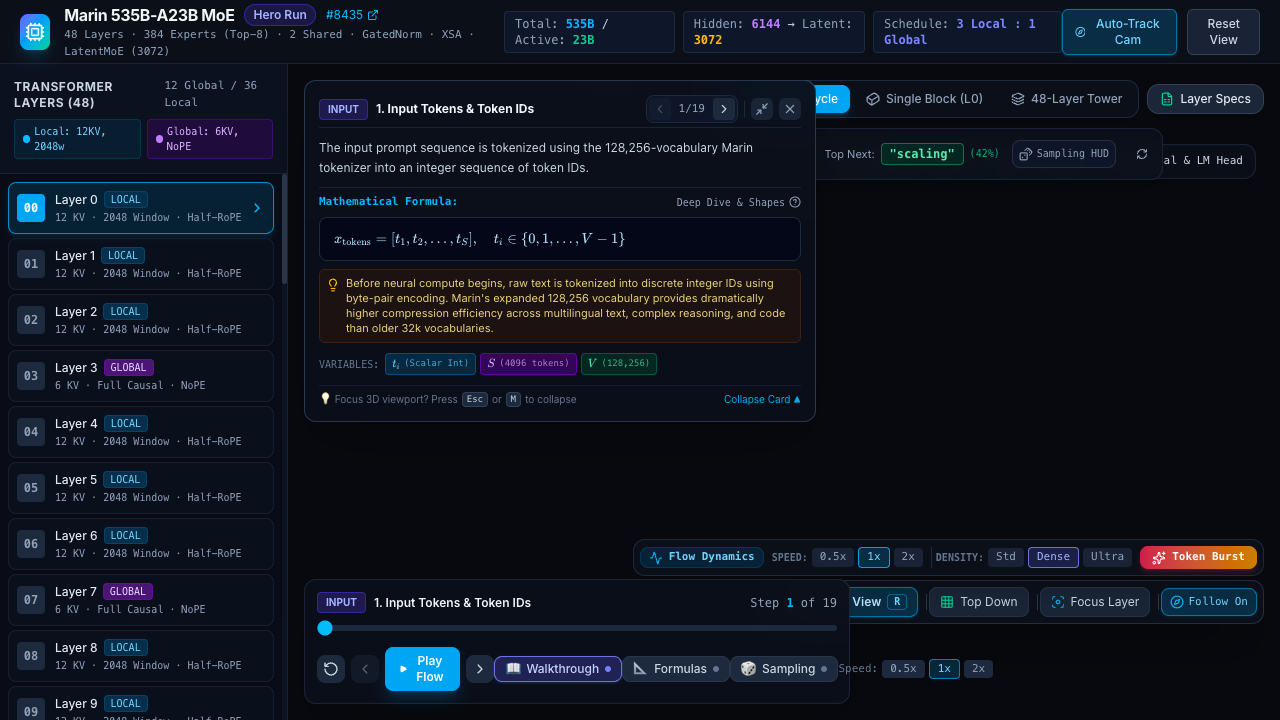Select Layer 5 in the transformer layers list
This screenshot has width=1280, height=720.
point(141,488)
